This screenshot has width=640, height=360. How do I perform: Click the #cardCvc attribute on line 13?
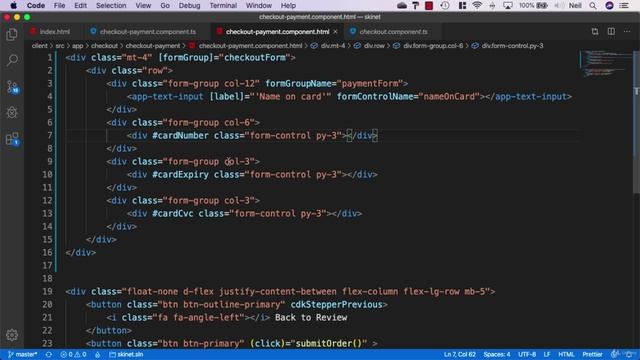click(x=173, y=213)
